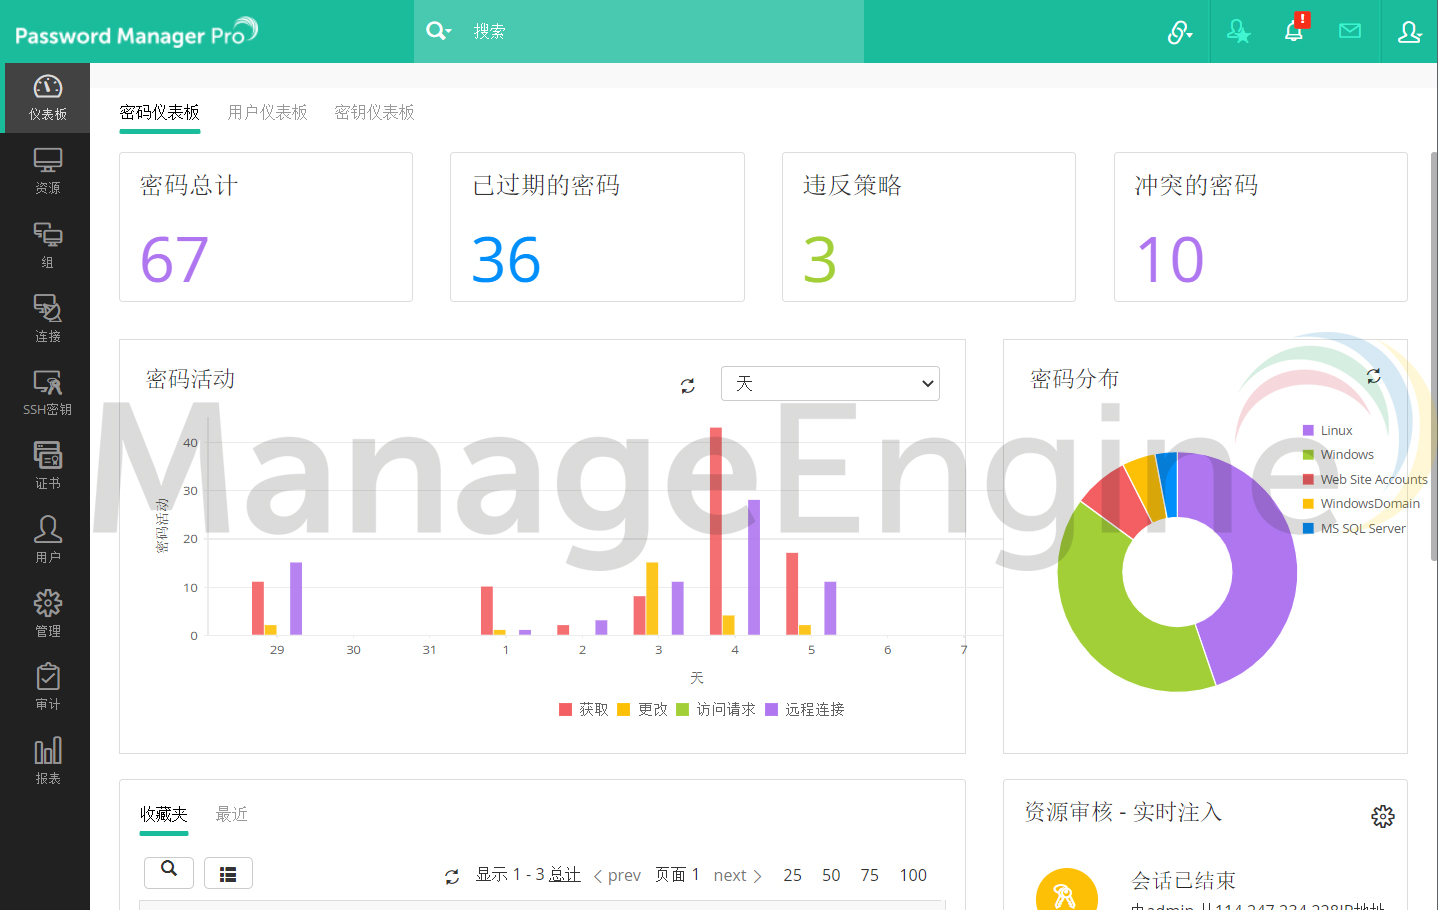Show 25 items per page
Viewport: 1438px width, 910px height.
(x=793, y=875)
